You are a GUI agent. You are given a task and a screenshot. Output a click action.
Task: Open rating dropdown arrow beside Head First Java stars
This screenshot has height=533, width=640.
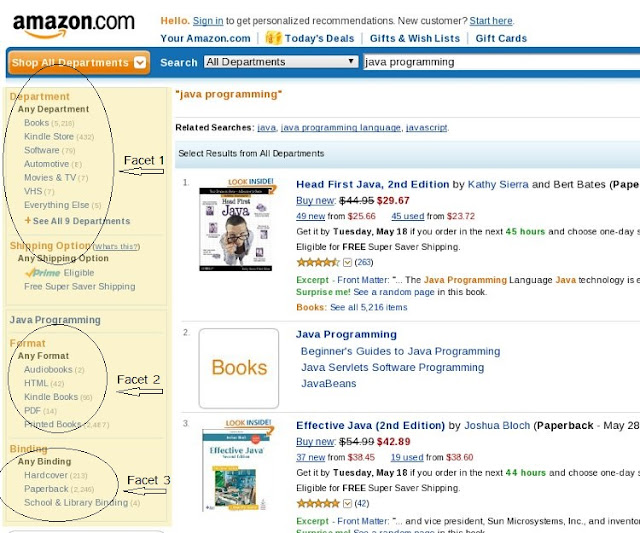click(347, 263)
